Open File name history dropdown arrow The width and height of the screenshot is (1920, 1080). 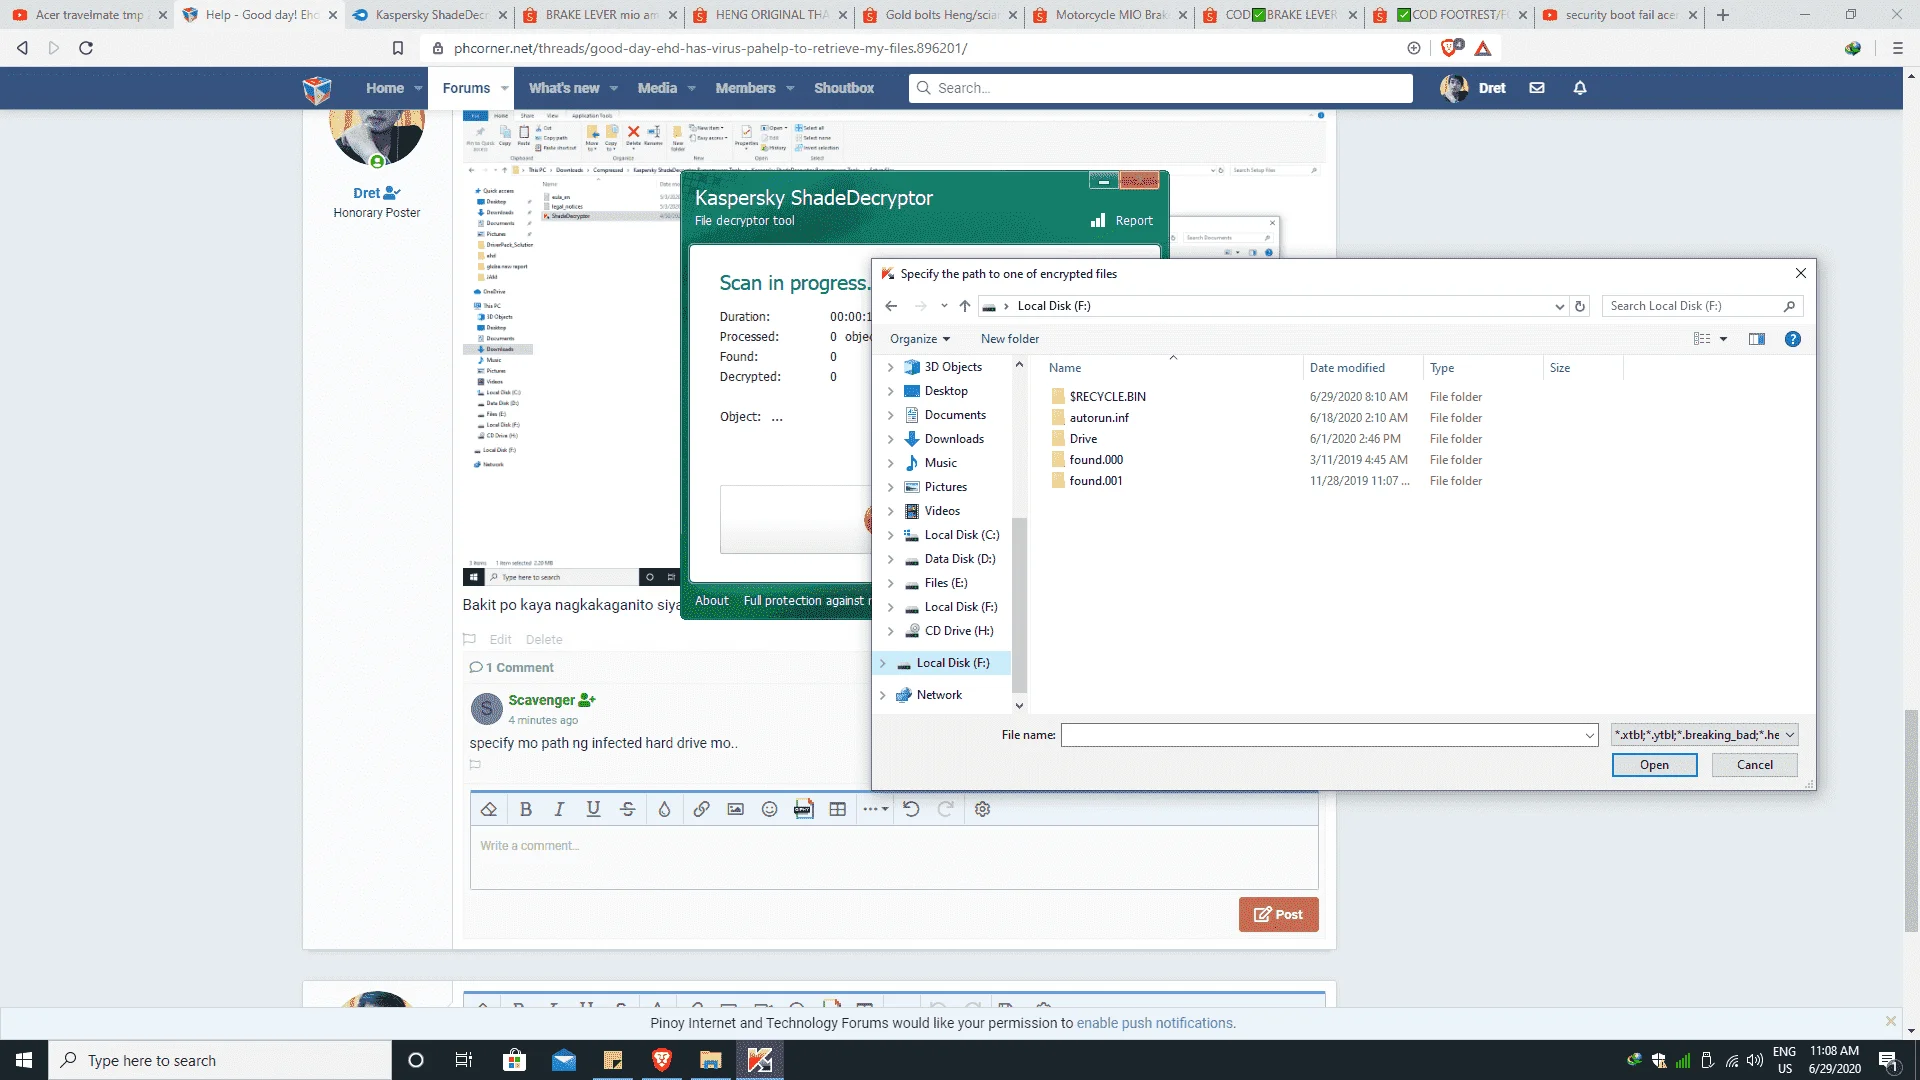coord(1589,735)
